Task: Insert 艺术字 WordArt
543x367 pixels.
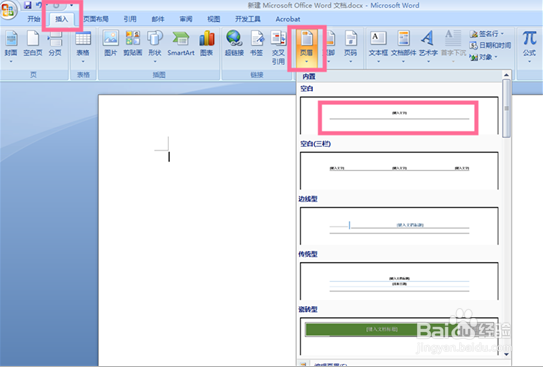Action: 428,47
